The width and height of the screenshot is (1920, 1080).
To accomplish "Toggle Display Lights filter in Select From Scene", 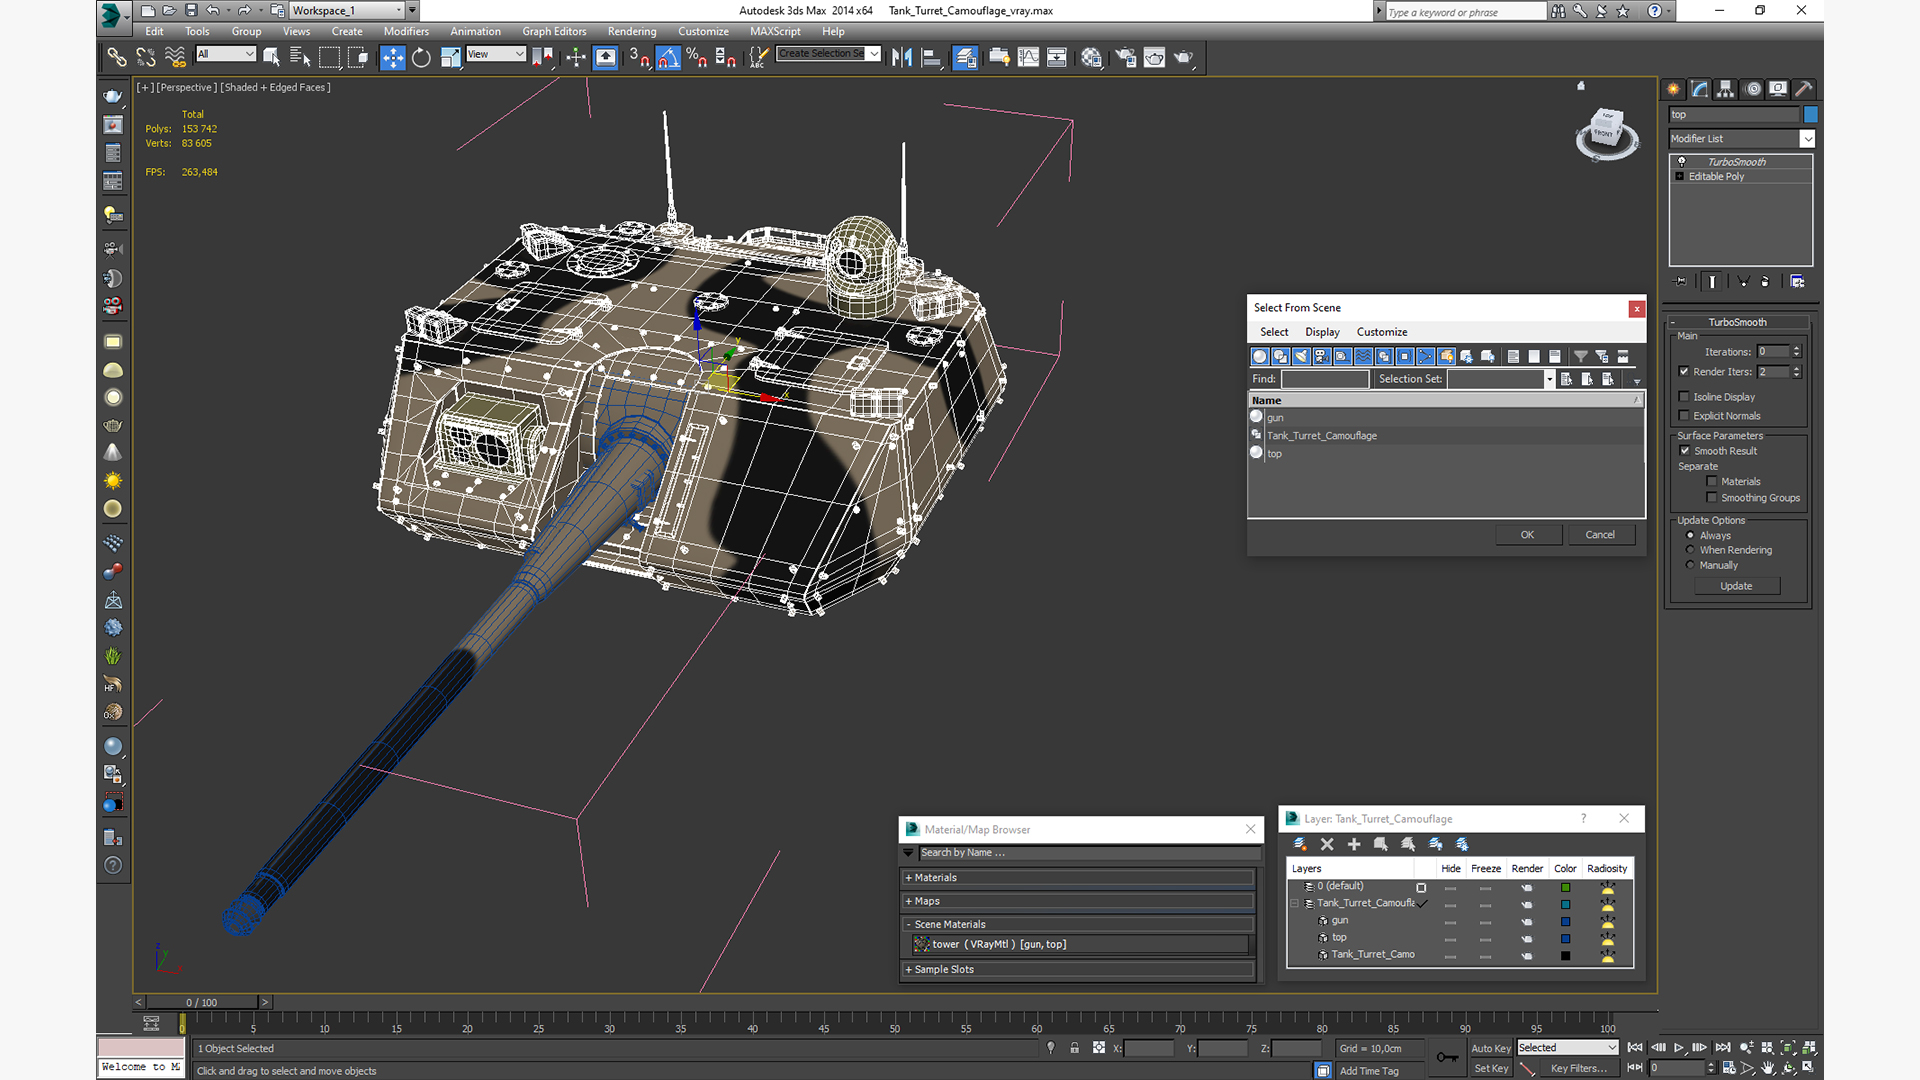I will pyautogui.click(x=1301, y=356).
